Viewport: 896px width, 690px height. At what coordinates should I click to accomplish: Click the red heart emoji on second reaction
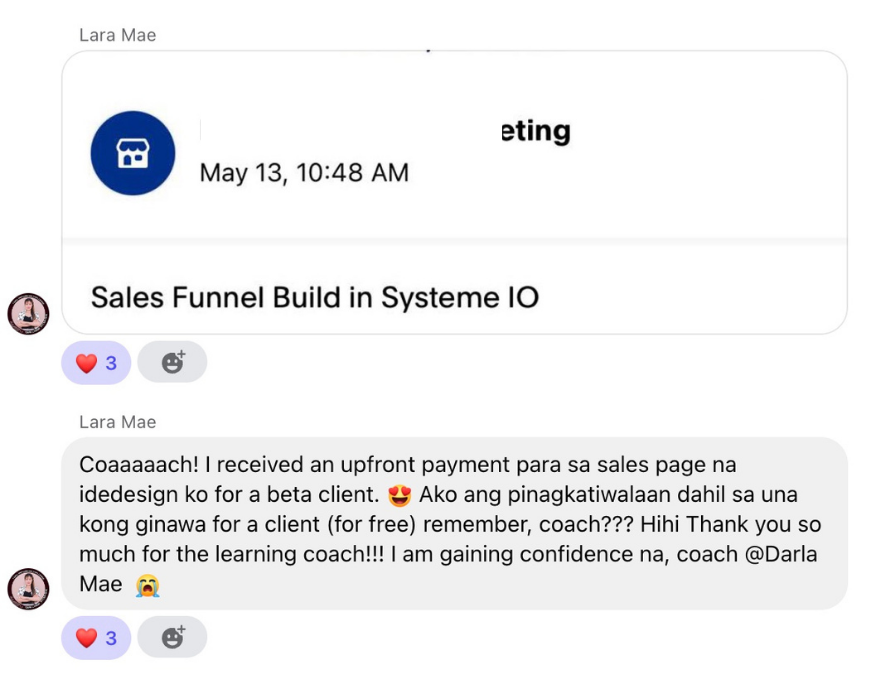(86, 638)
